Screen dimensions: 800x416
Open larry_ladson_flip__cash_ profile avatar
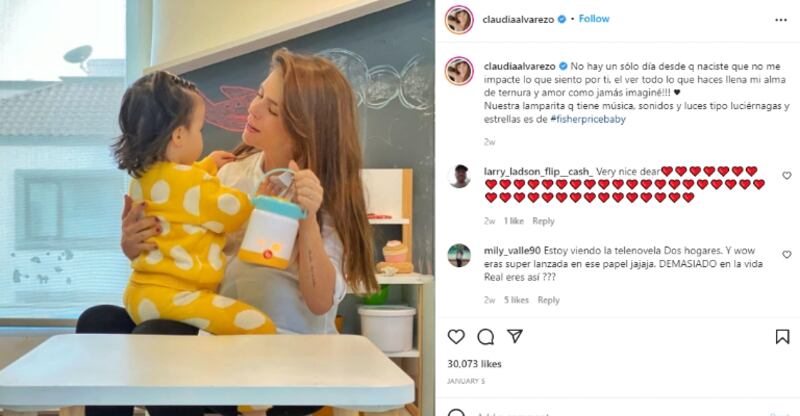click(x=459, y=176)
